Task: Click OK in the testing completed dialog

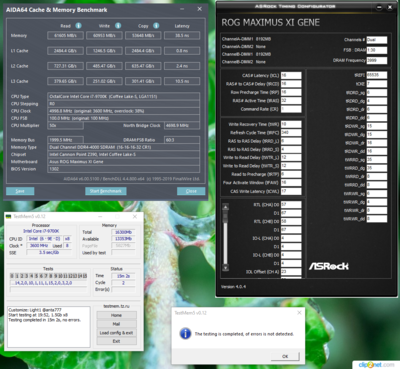Action: [285, 356]
